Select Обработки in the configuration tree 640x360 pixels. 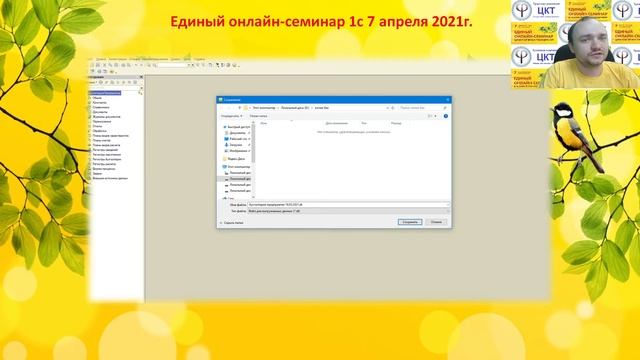pyautogui.click(x=99, y=131)
